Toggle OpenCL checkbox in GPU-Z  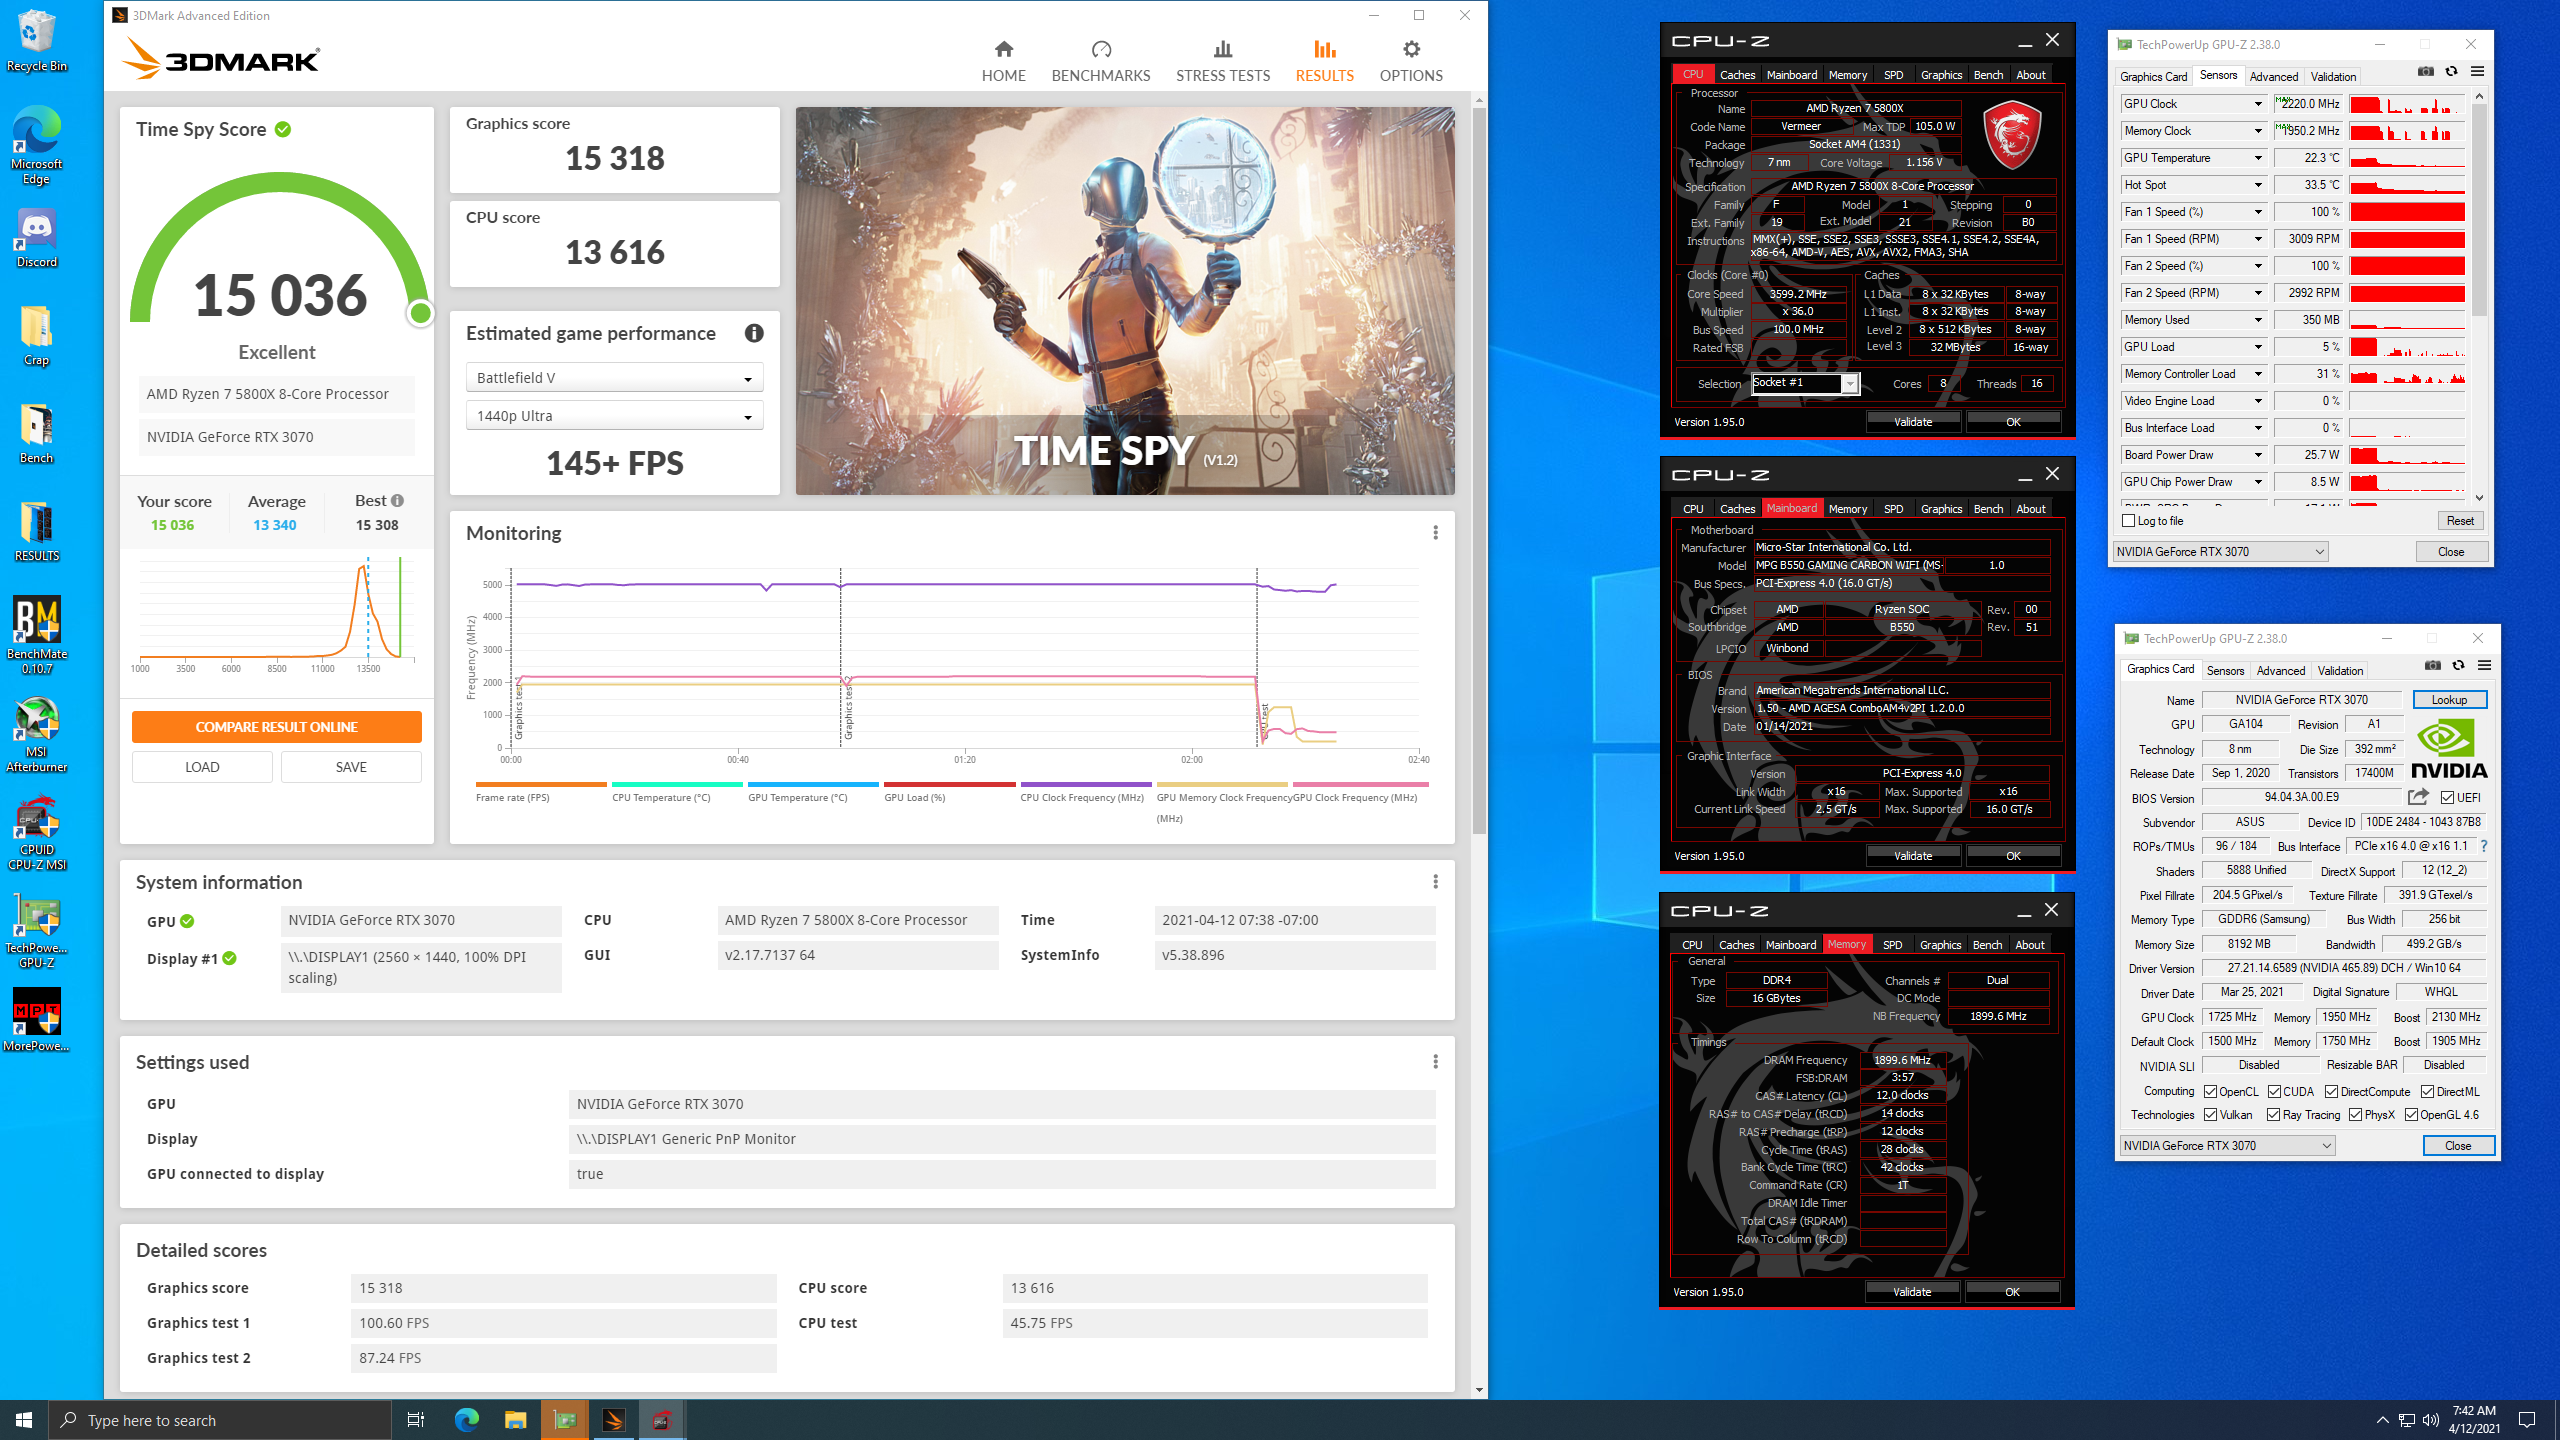pyautogui.click(x=2211, y=1092)
